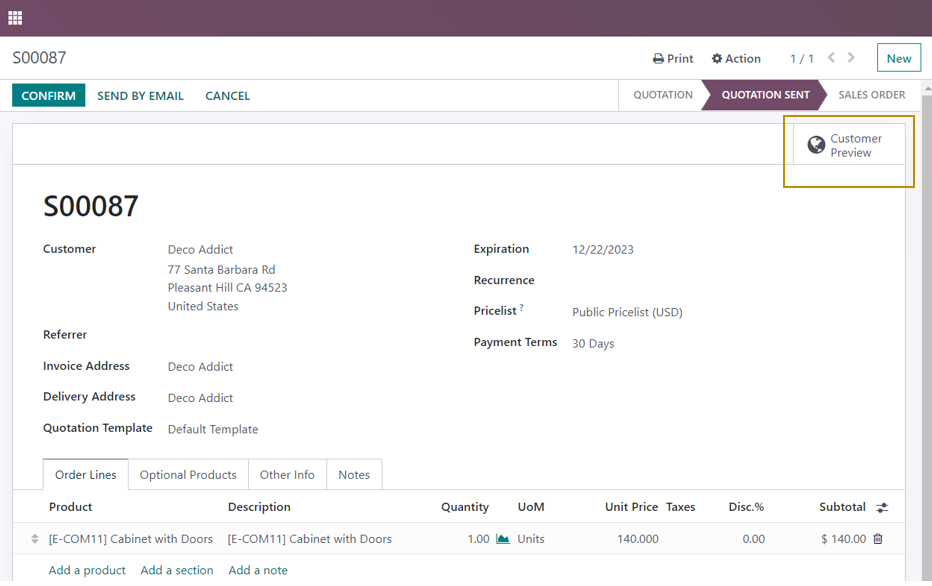Open the apps grid menu icon
This screenshot has width=932, height=586.
pos(15,18)
